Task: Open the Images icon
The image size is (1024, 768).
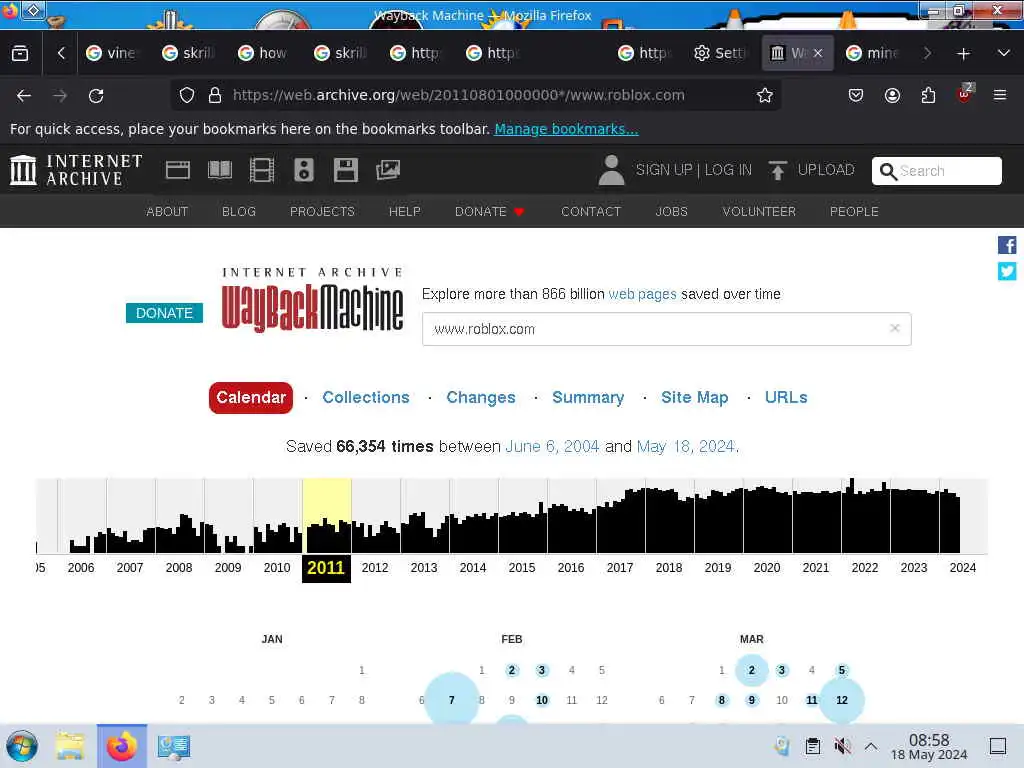Action: point(388,170)
